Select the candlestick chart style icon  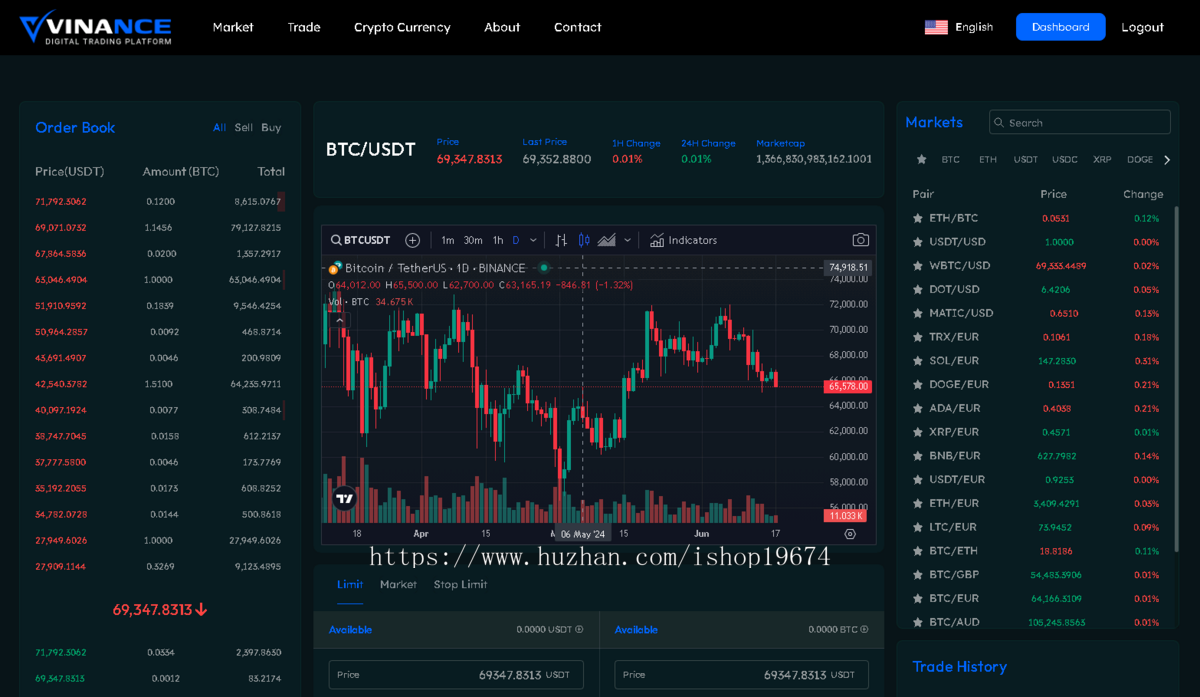click(x=584, y=240)
